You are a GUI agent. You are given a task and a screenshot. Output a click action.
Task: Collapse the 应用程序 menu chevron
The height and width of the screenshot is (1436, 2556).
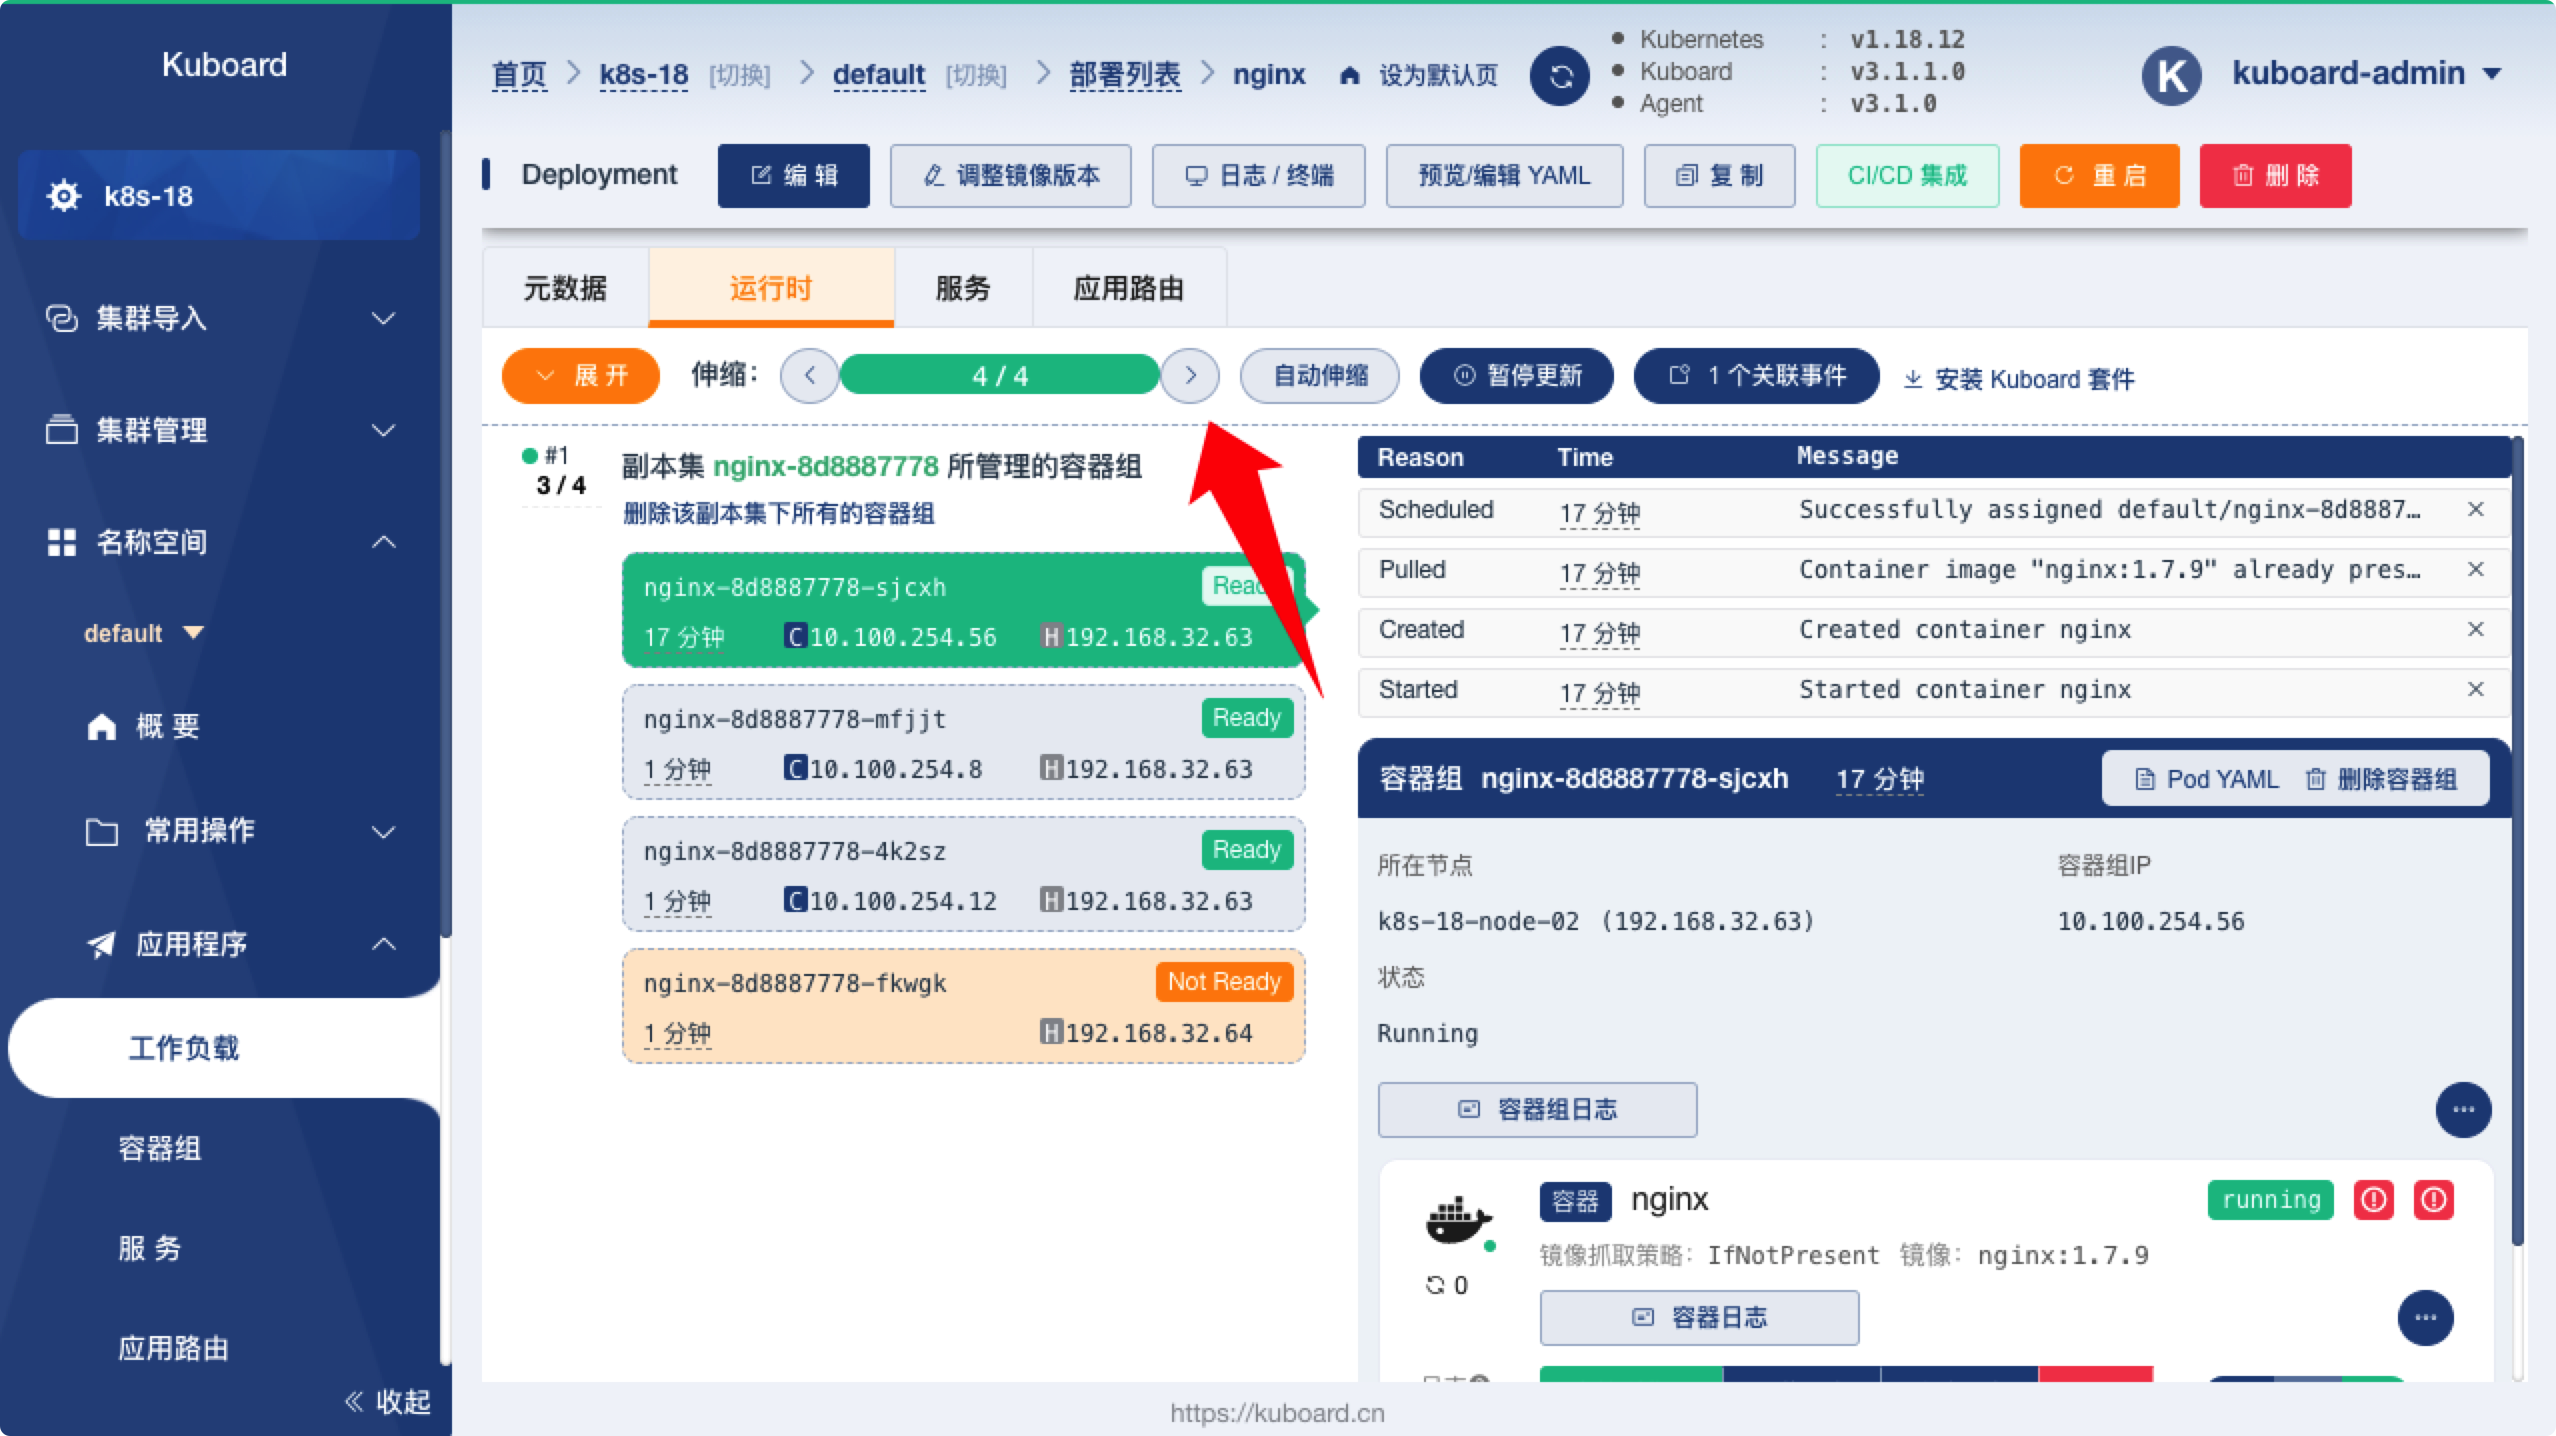click(x=384, y=944)
